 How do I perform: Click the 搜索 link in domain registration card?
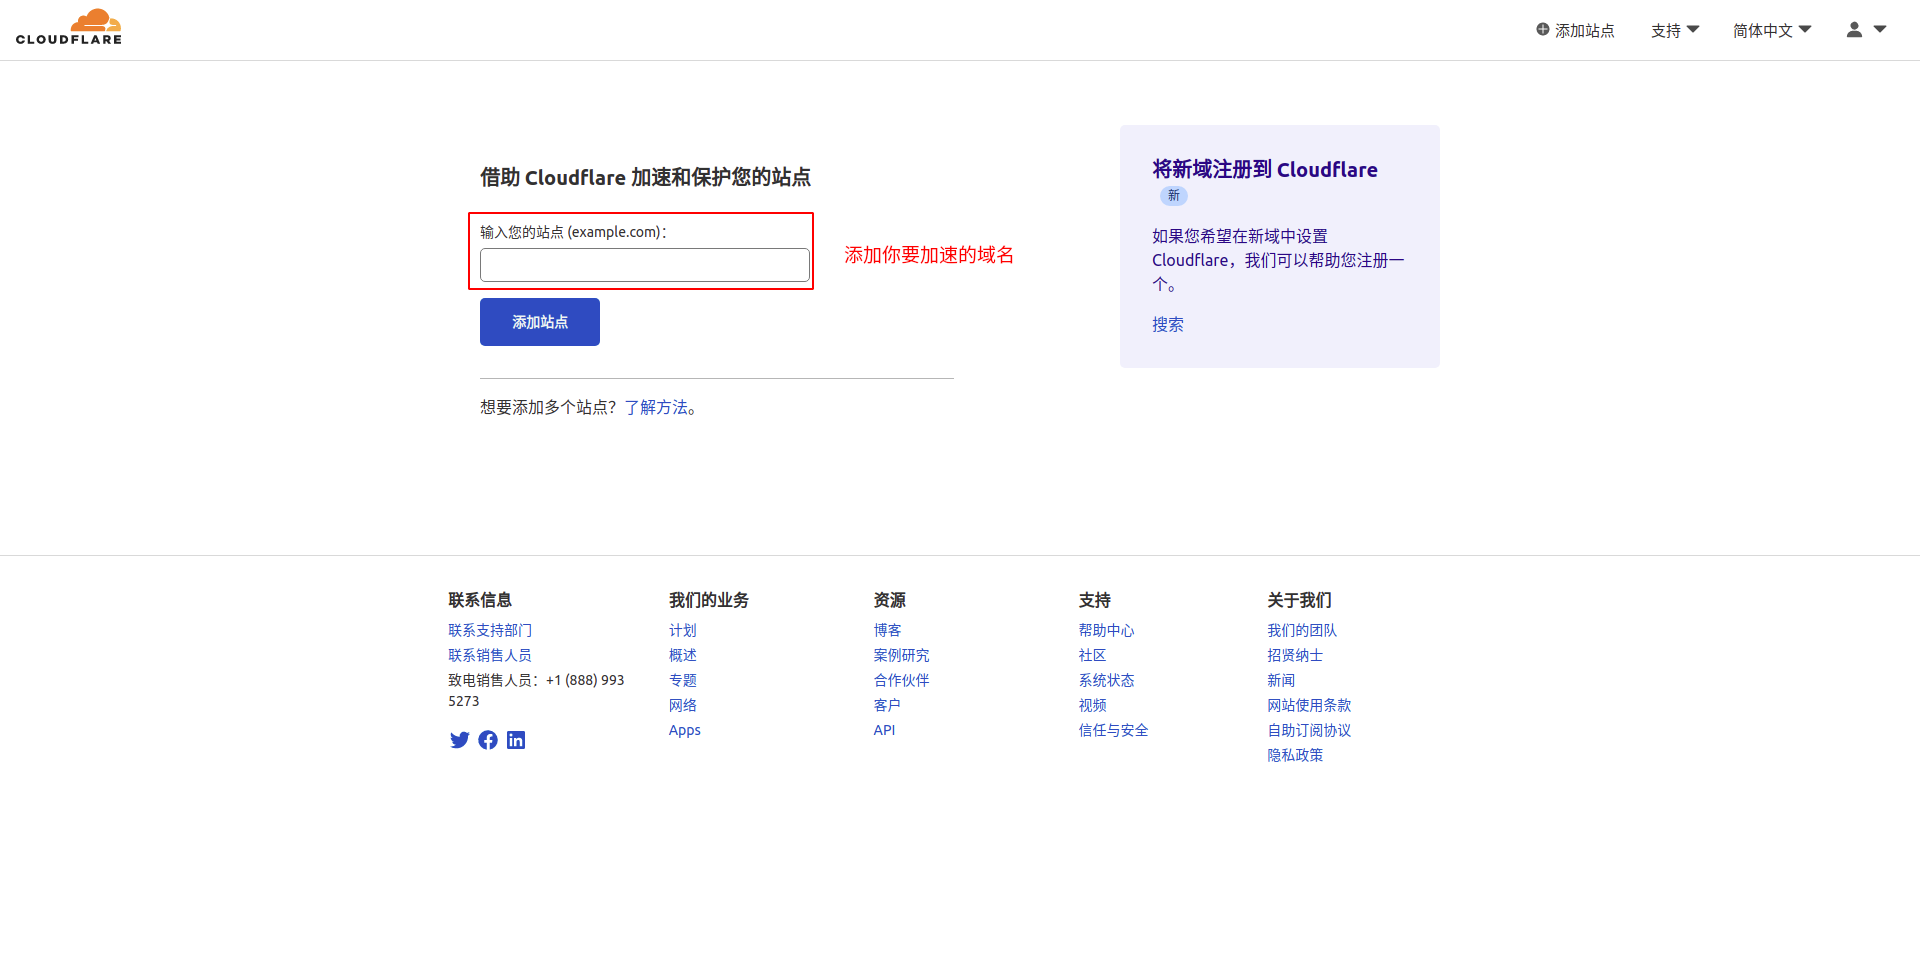pos(1167,324)
